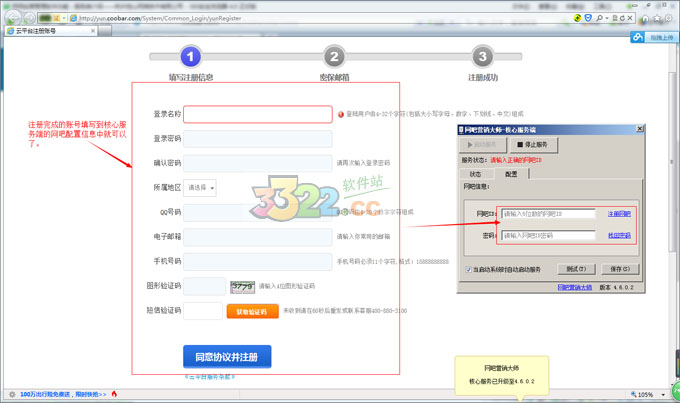Click the 保存(S) button
Image resolution: width=680 pixels, height=403 pixels.
pos(620,269)
